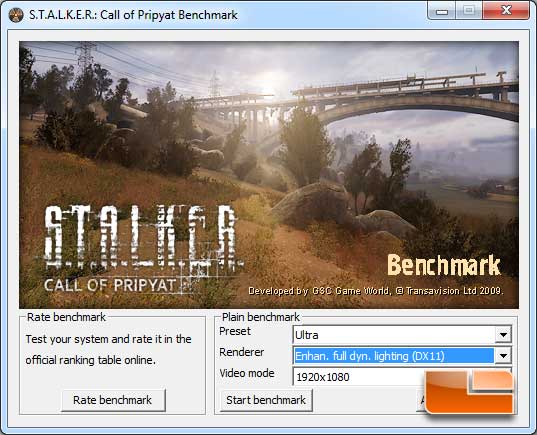
Task: Click the 'Plain benchmark' group title
Action: point(261,317)
